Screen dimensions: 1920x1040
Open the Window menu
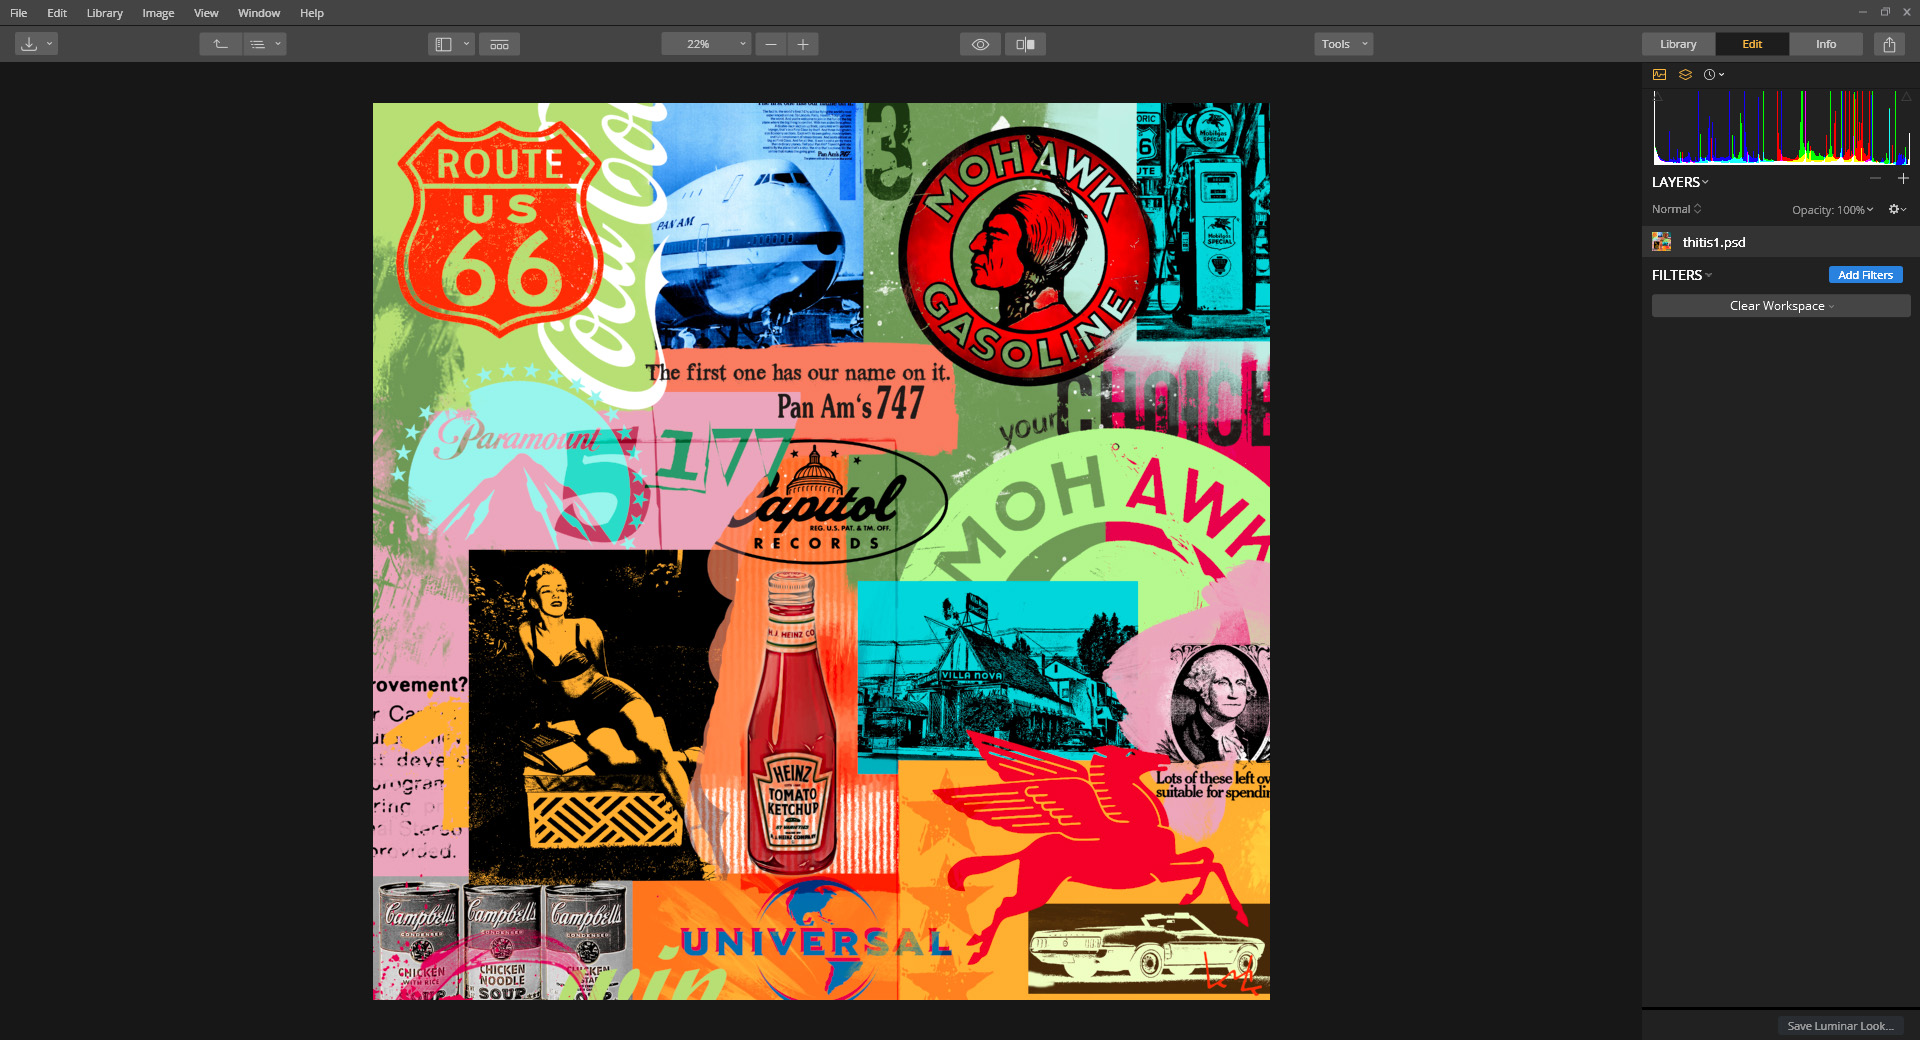pos(259,13)
